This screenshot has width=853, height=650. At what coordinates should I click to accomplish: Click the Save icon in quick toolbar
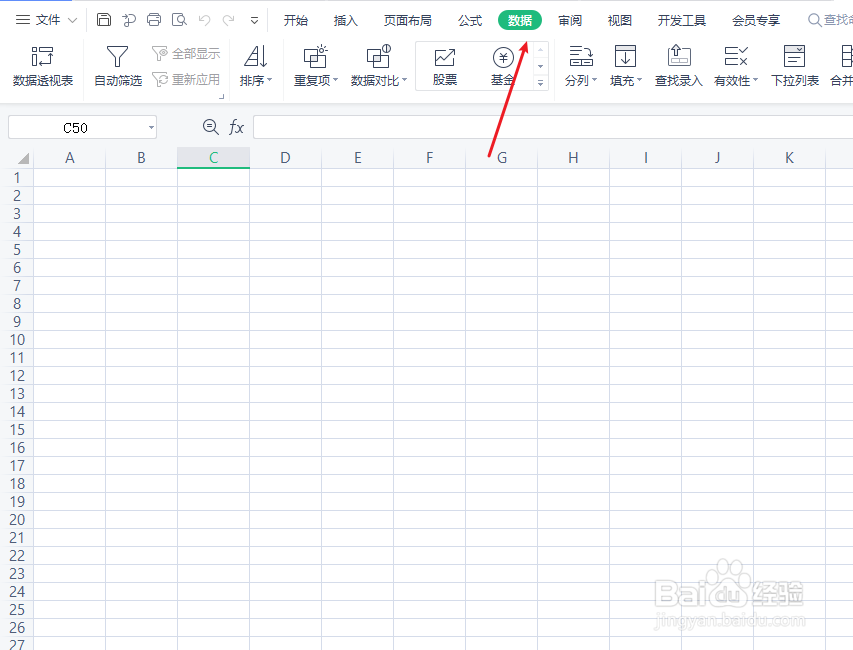[103, 20]
